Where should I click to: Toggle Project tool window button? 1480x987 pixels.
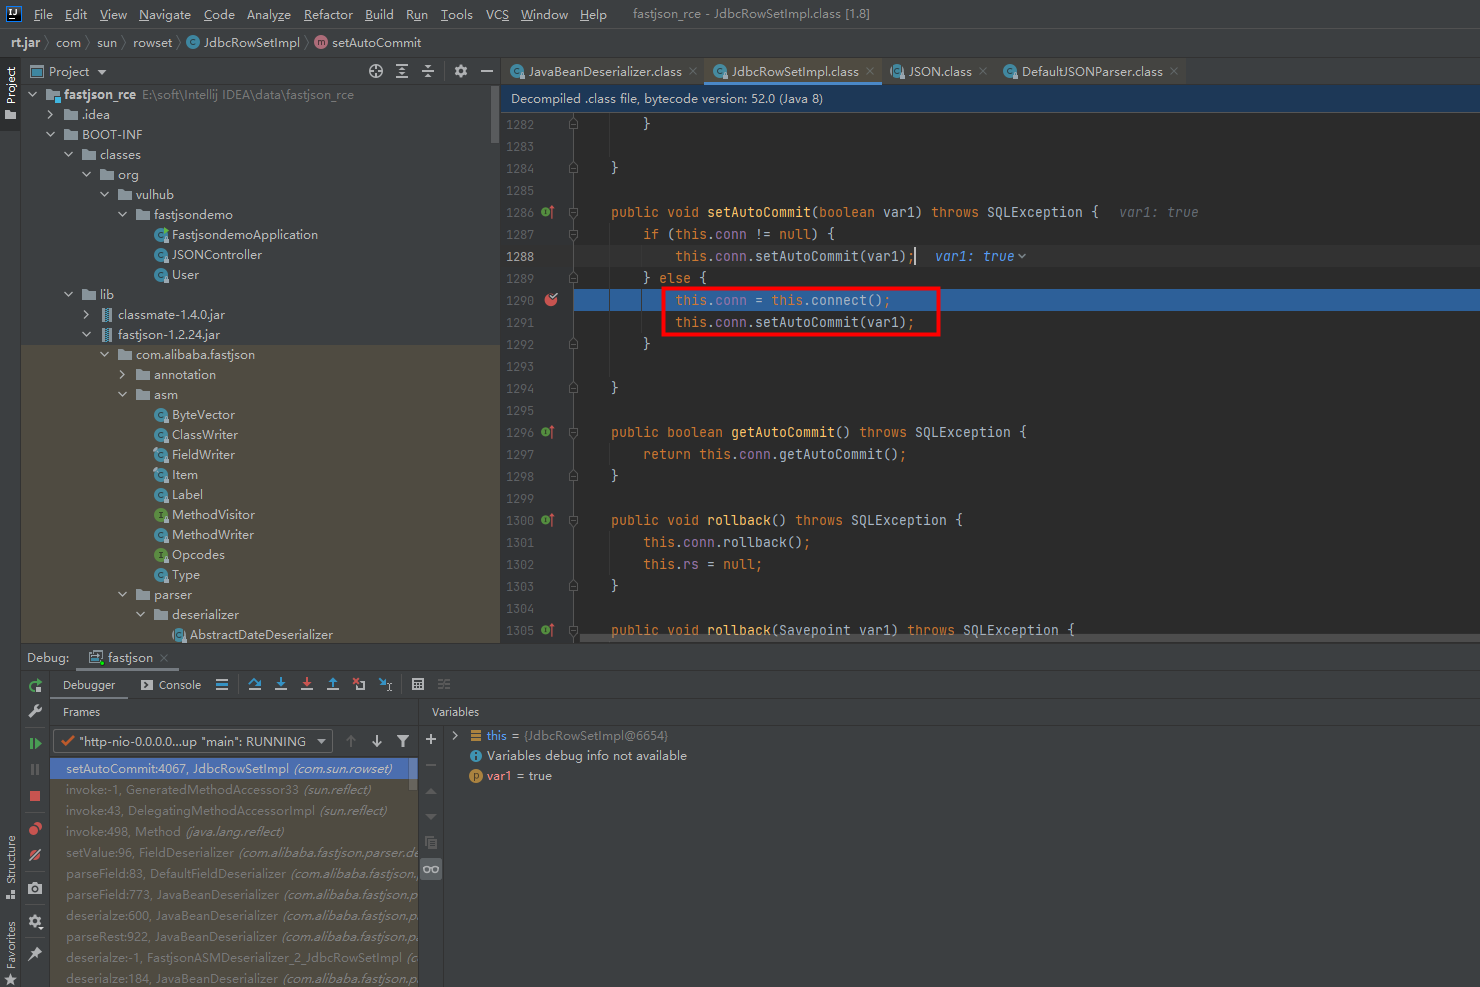pos(10,92)
